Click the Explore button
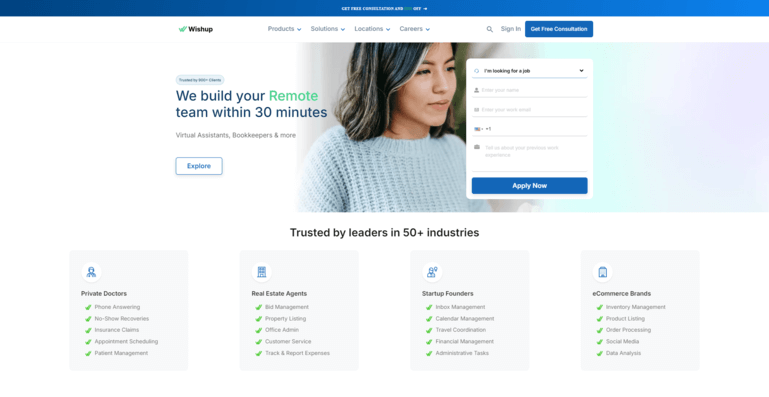 [x=199, y=166]
